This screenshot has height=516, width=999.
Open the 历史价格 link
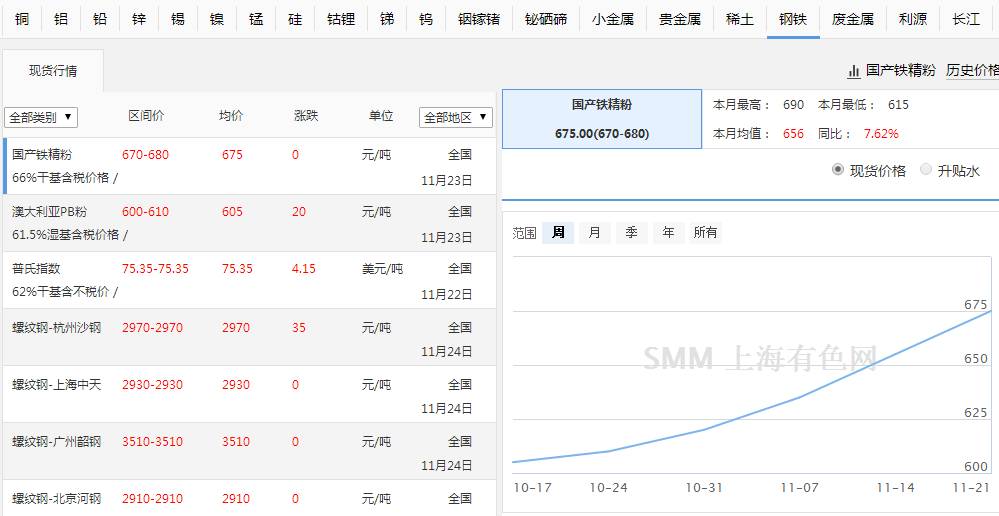tap(972, 71)
